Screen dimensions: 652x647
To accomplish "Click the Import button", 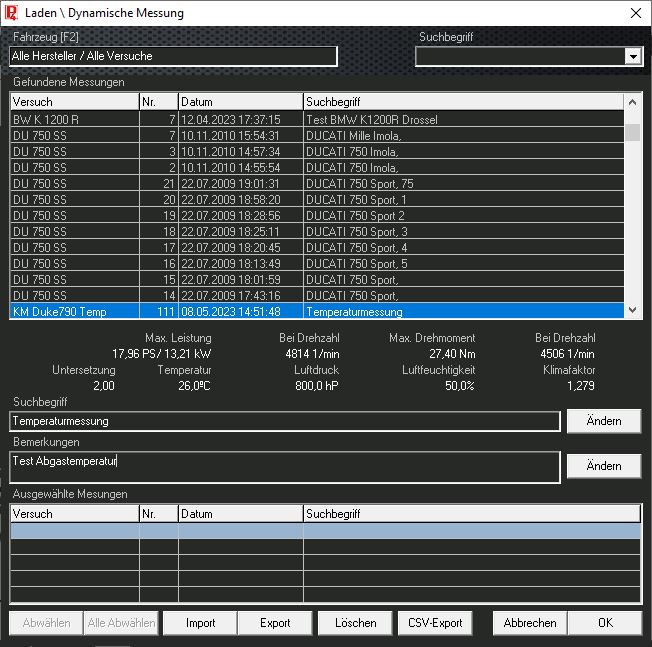I will pos(200,623).
